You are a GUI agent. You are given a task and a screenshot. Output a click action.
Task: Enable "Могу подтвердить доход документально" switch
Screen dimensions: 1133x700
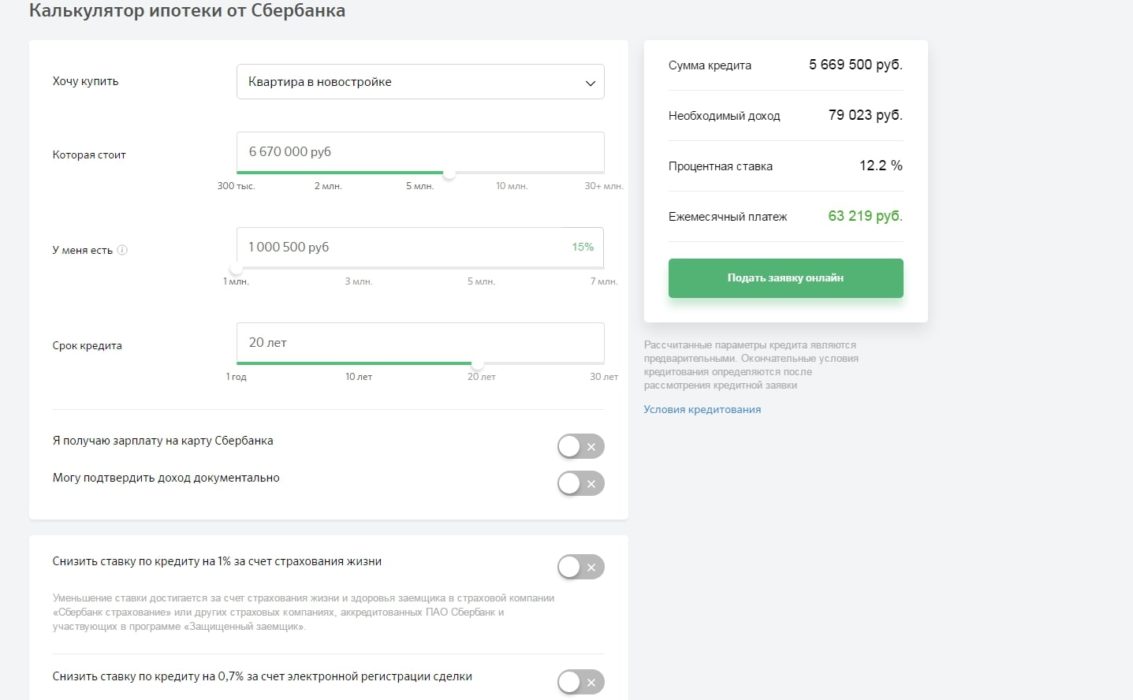pyautogui.click(x=580, y=484)
